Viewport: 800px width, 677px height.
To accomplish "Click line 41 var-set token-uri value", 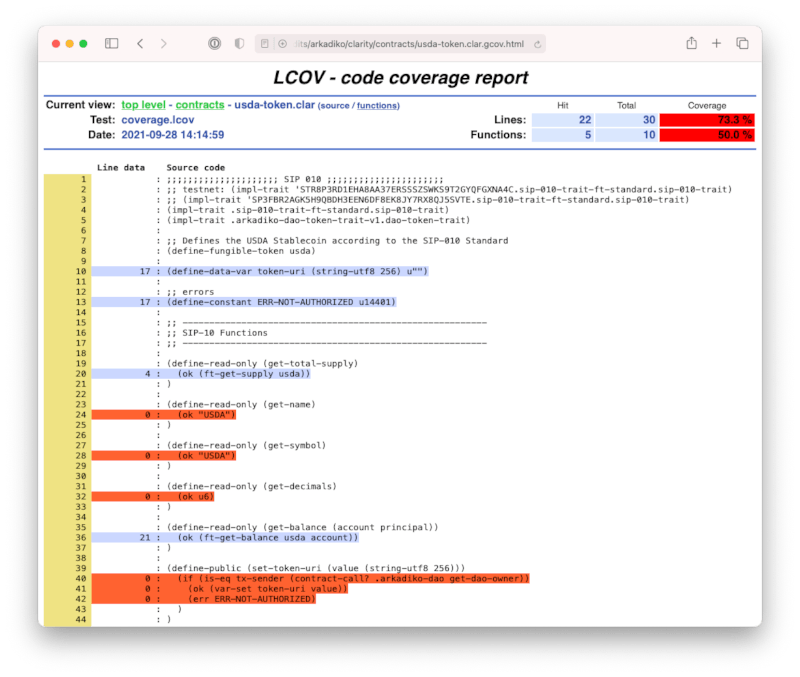I will click(x=268, y=589).
